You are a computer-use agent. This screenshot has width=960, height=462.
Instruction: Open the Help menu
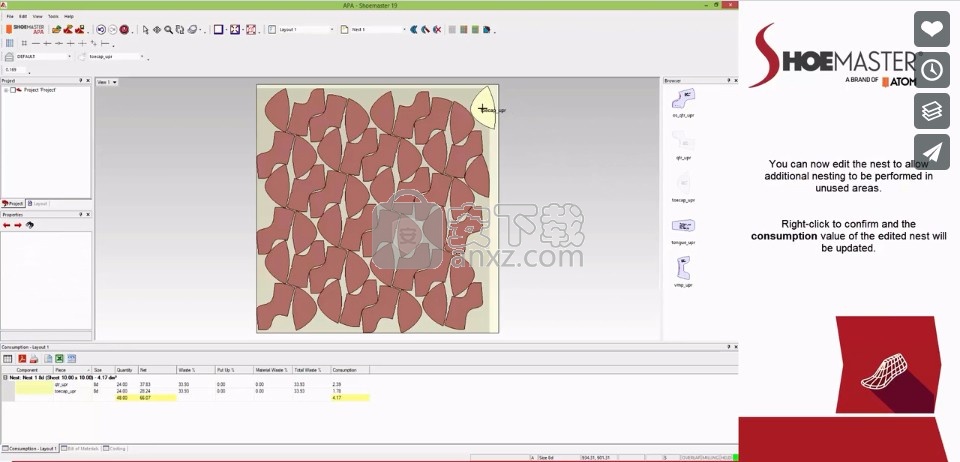[69, 17]
